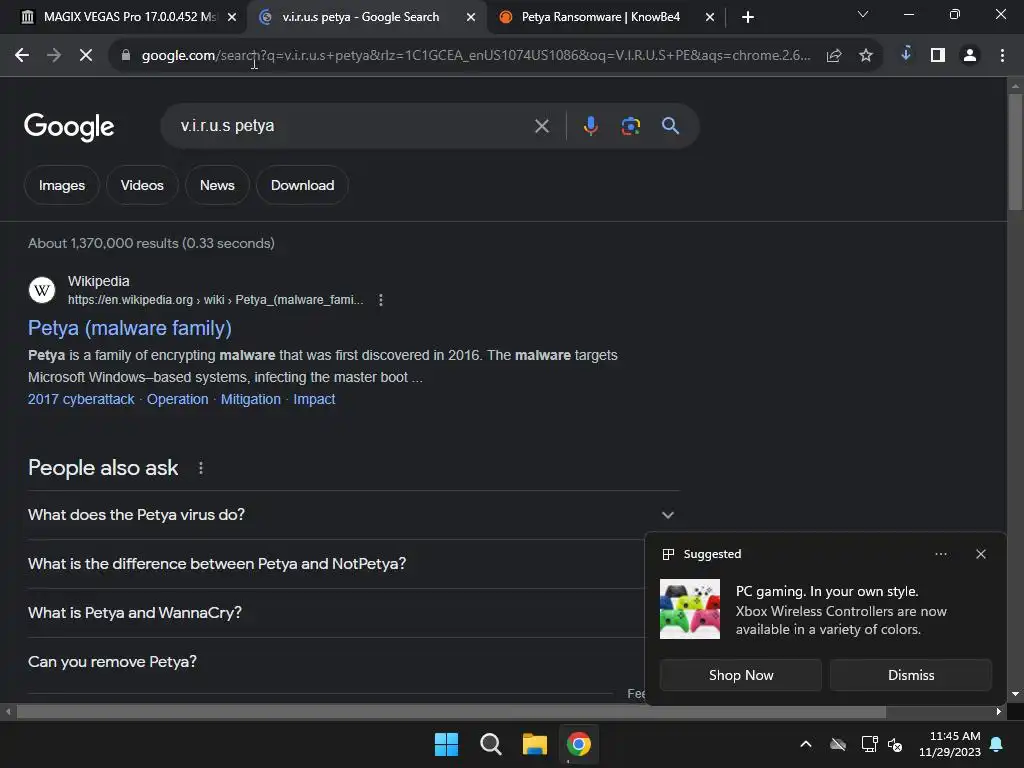Submit search with magnifier icon

671,126
